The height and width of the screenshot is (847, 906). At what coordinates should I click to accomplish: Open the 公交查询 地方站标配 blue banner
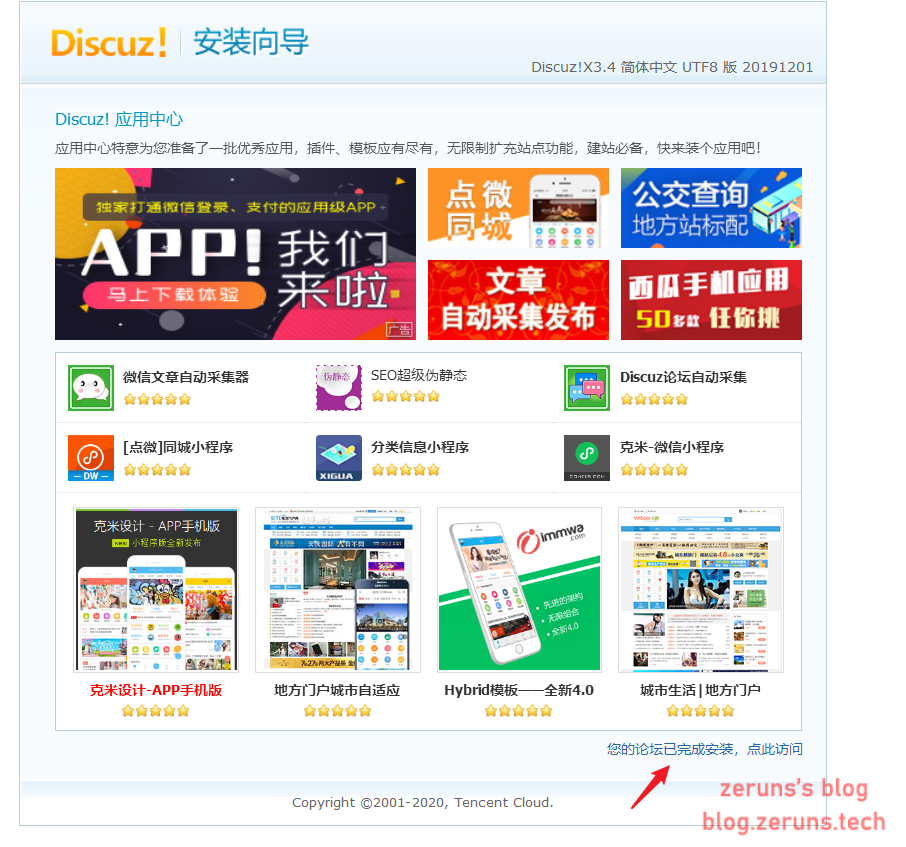pos(711,208)
